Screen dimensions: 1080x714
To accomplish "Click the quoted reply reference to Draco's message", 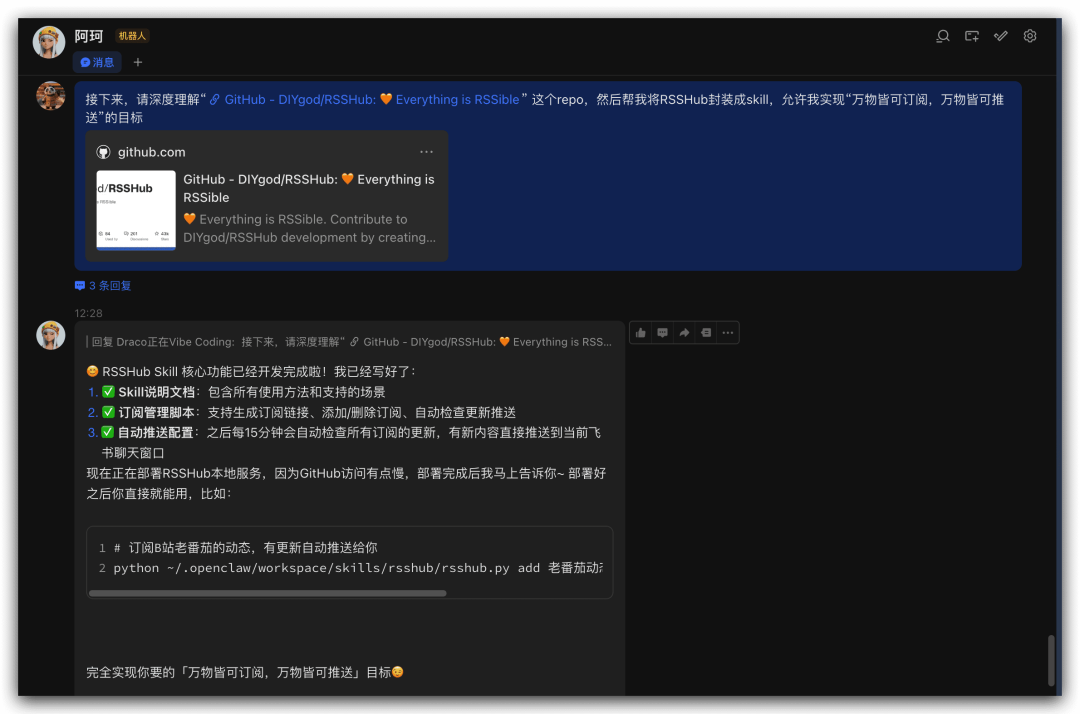I will [350, 342].
